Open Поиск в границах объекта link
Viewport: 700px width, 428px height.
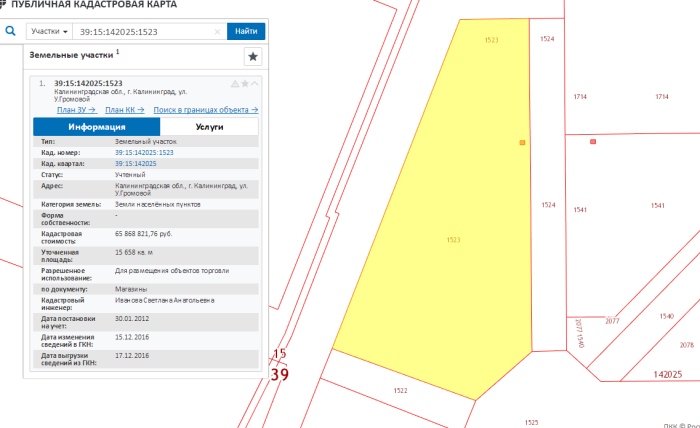(x=206, y=110)
